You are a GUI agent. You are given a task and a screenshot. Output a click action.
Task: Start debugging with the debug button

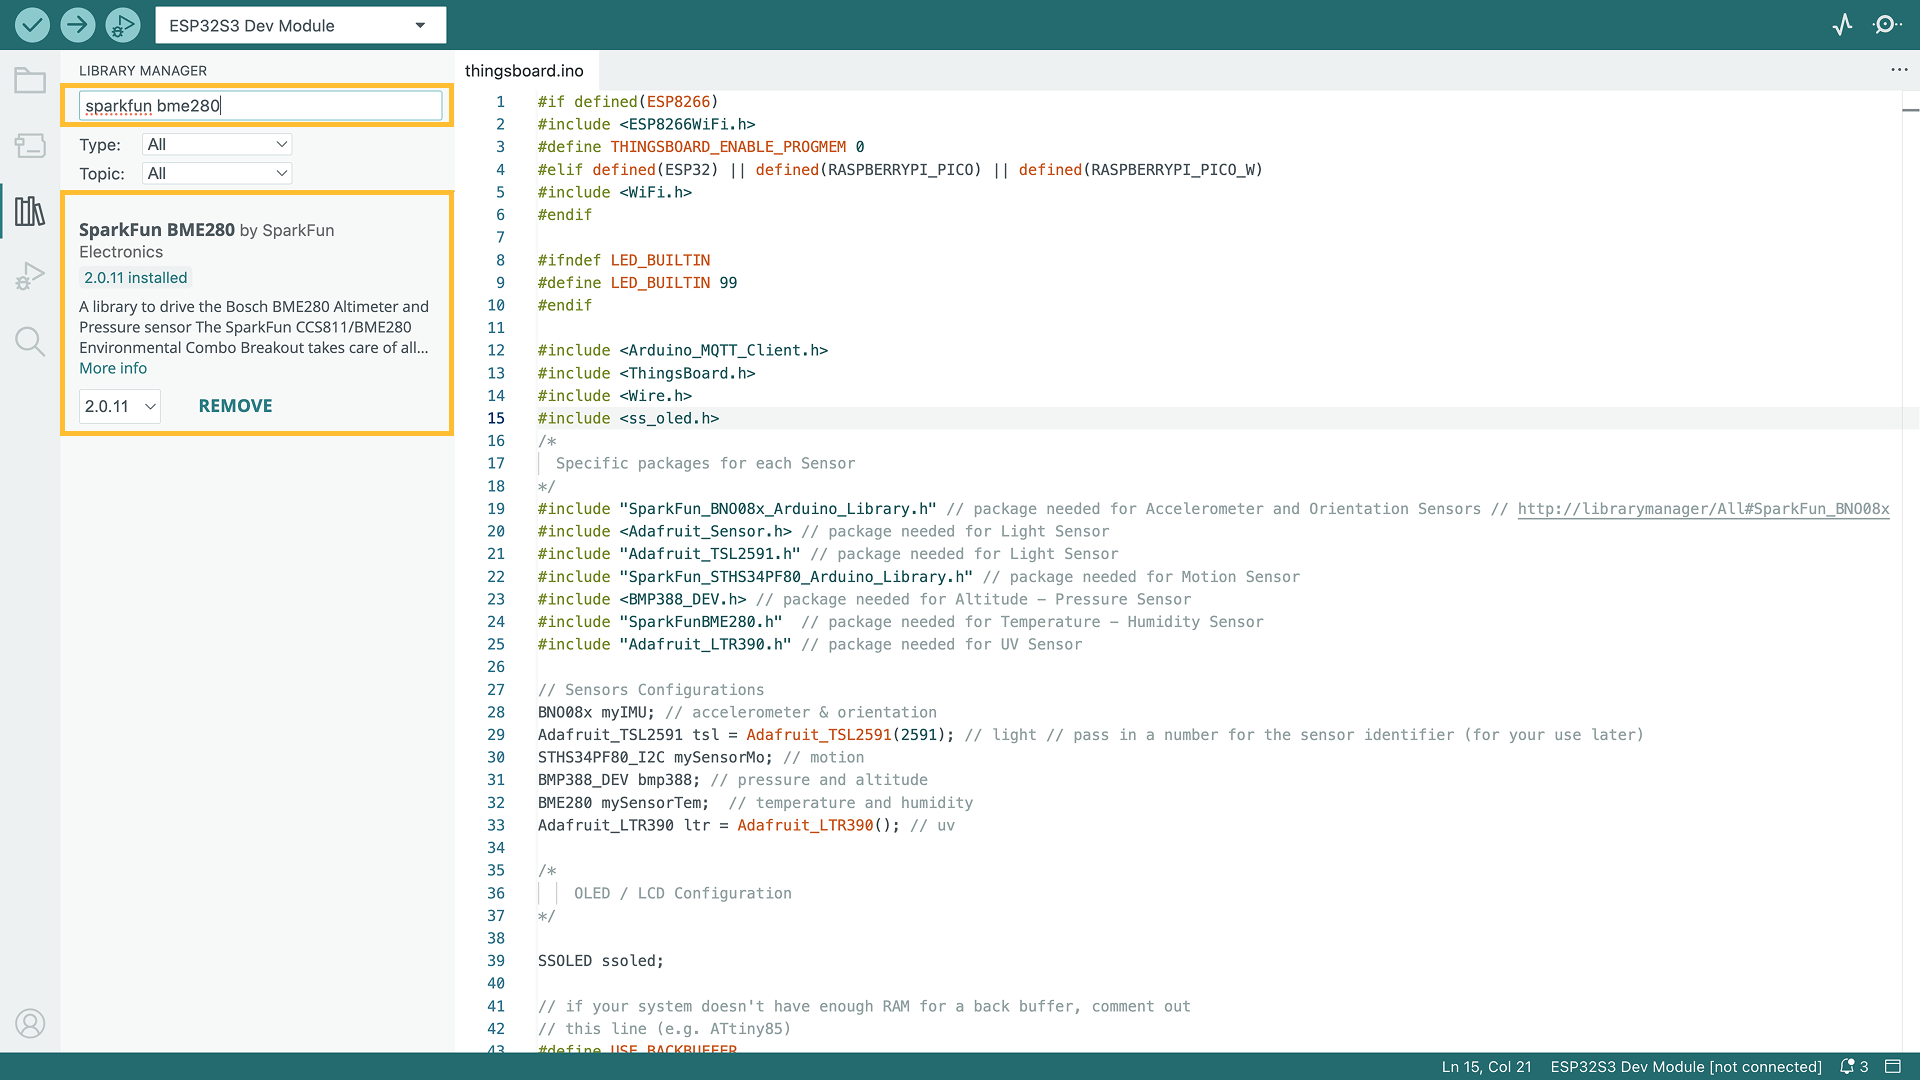click(123, 25)
